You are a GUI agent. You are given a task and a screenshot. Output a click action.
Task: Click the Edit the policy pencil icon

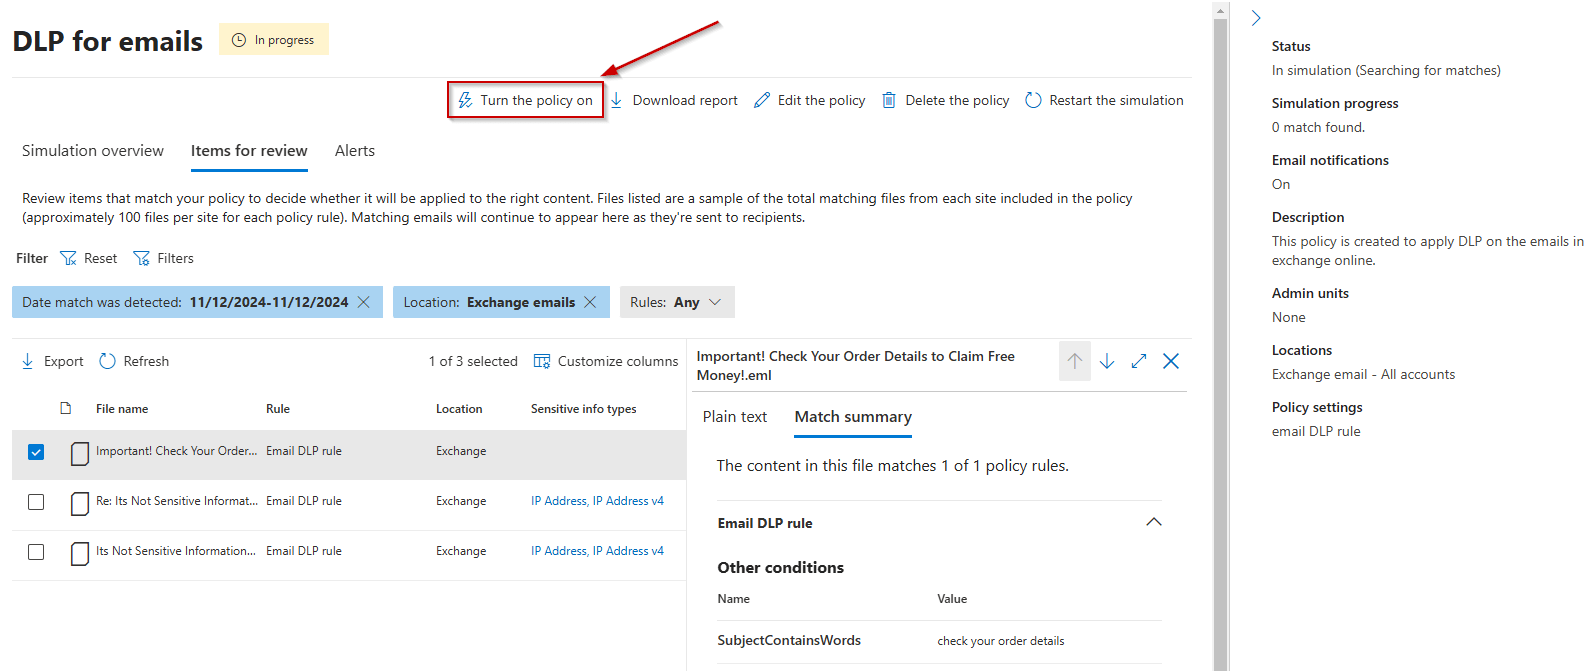click(762, 100)
